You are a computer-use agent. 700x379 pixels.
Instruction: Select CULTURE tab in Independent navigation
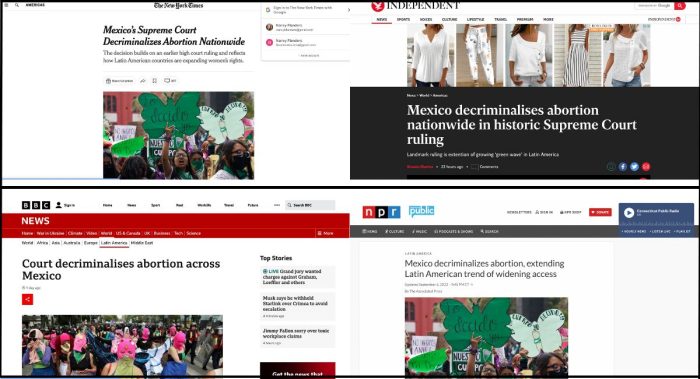coord(449,20)
